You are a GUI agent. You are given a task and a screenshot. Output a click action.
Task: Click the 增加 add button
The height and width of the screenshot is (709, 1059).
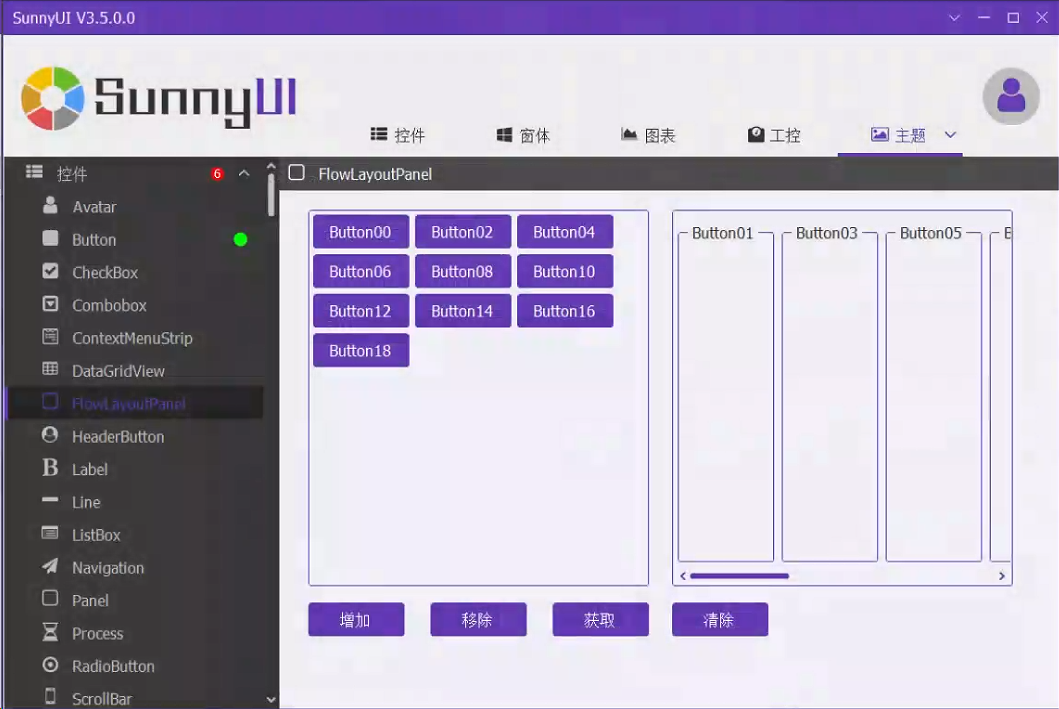click(x=356, y=619)
